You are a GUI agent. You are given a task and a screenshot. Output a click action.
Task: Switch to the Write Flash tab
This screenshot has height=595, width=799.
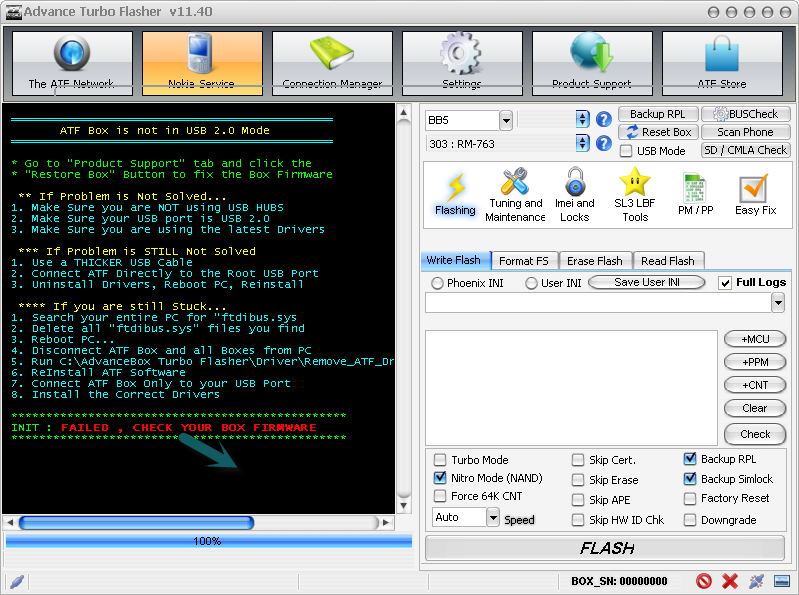(x=455, y=260)
